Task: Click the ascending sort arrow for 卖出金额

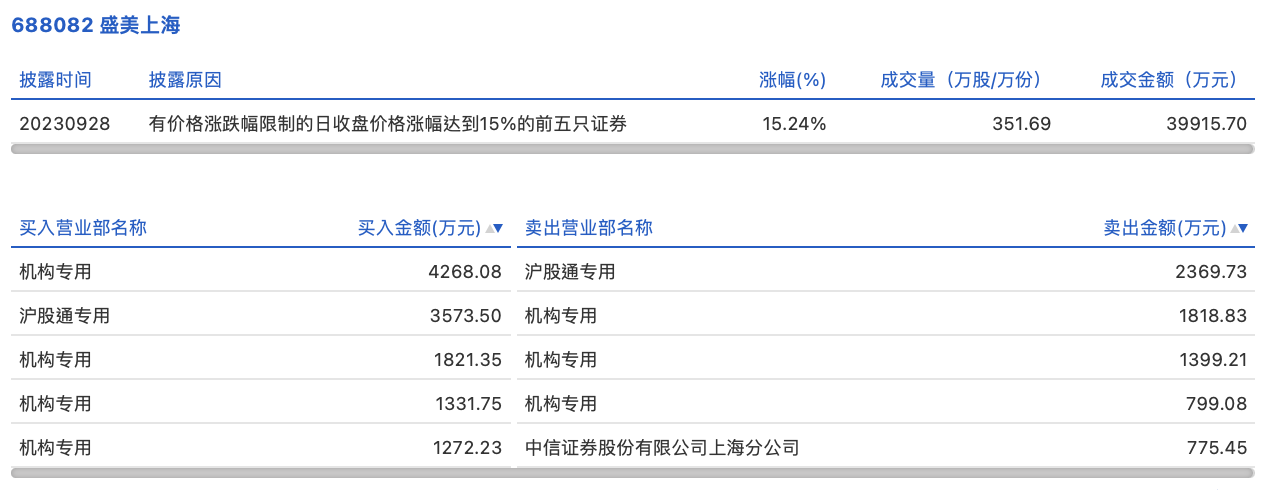Action: (x=1234, y=229)
